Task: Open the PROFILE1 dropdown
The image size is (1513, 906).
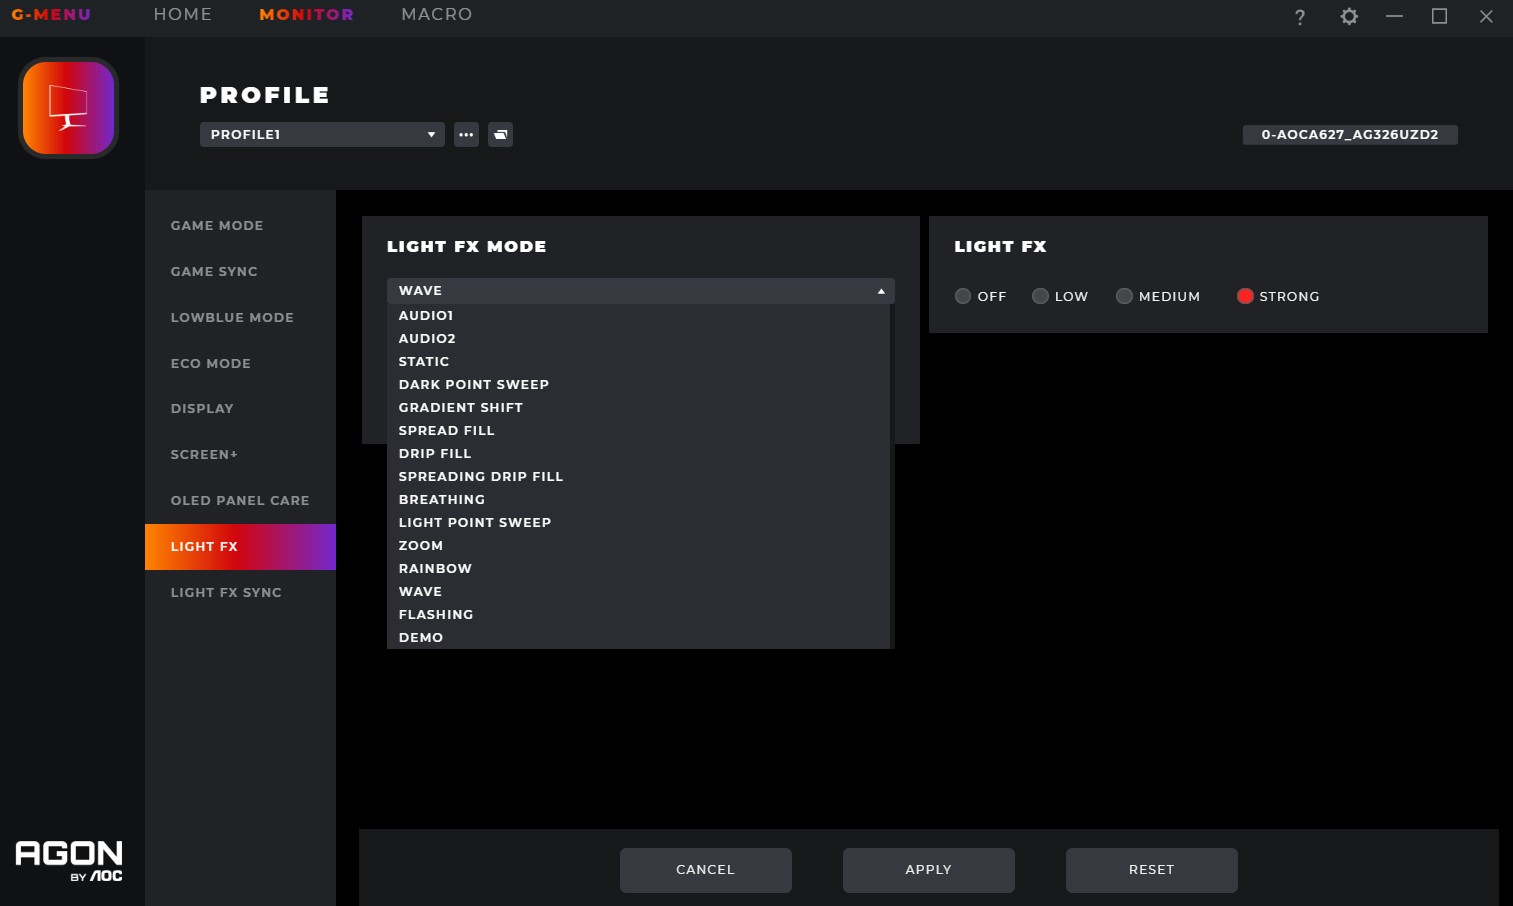Action: 322,134
